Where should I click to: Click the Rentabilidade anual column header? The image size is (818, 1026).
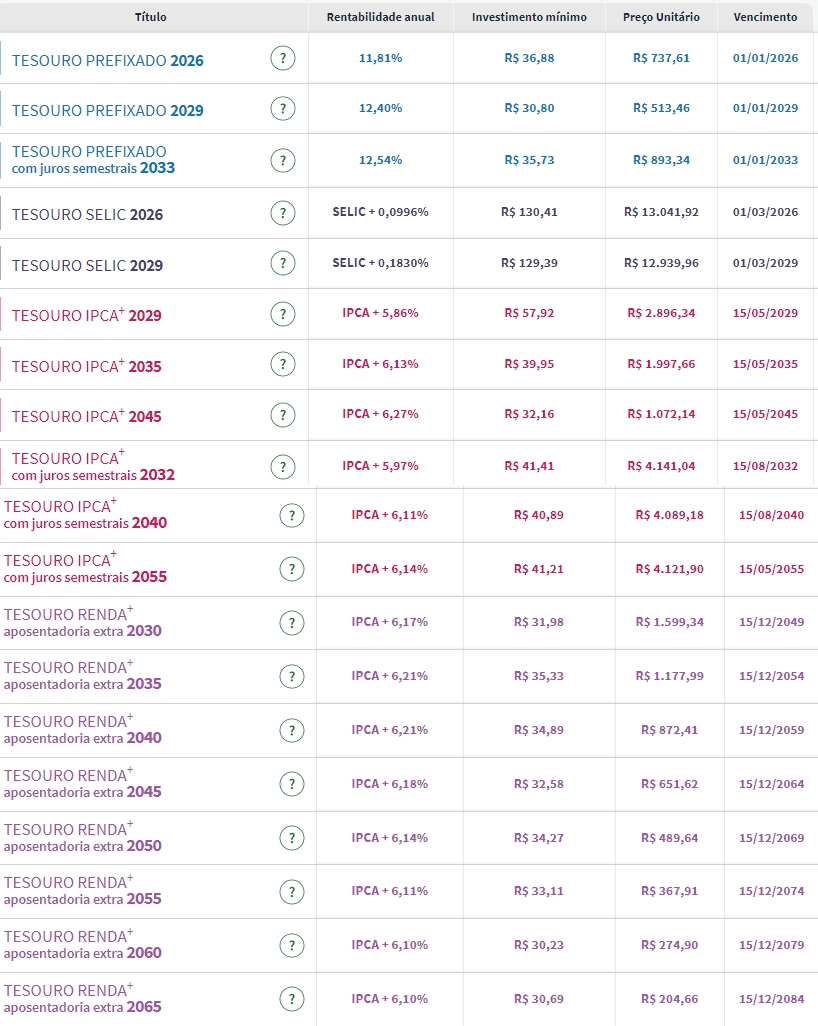click(380, 17)
